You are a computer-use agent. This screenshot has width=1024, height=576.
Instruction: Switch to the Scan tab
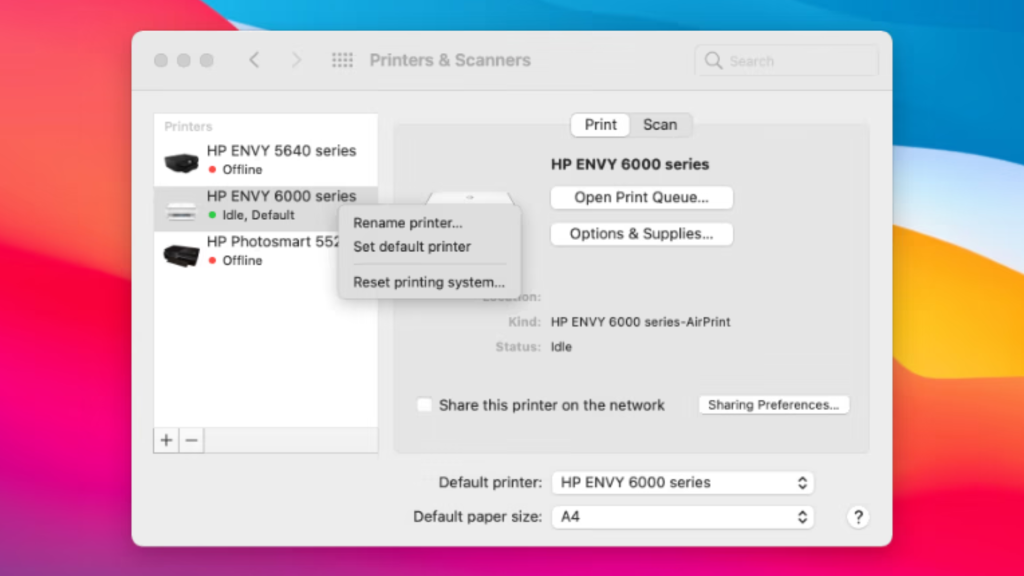(660, 125)
